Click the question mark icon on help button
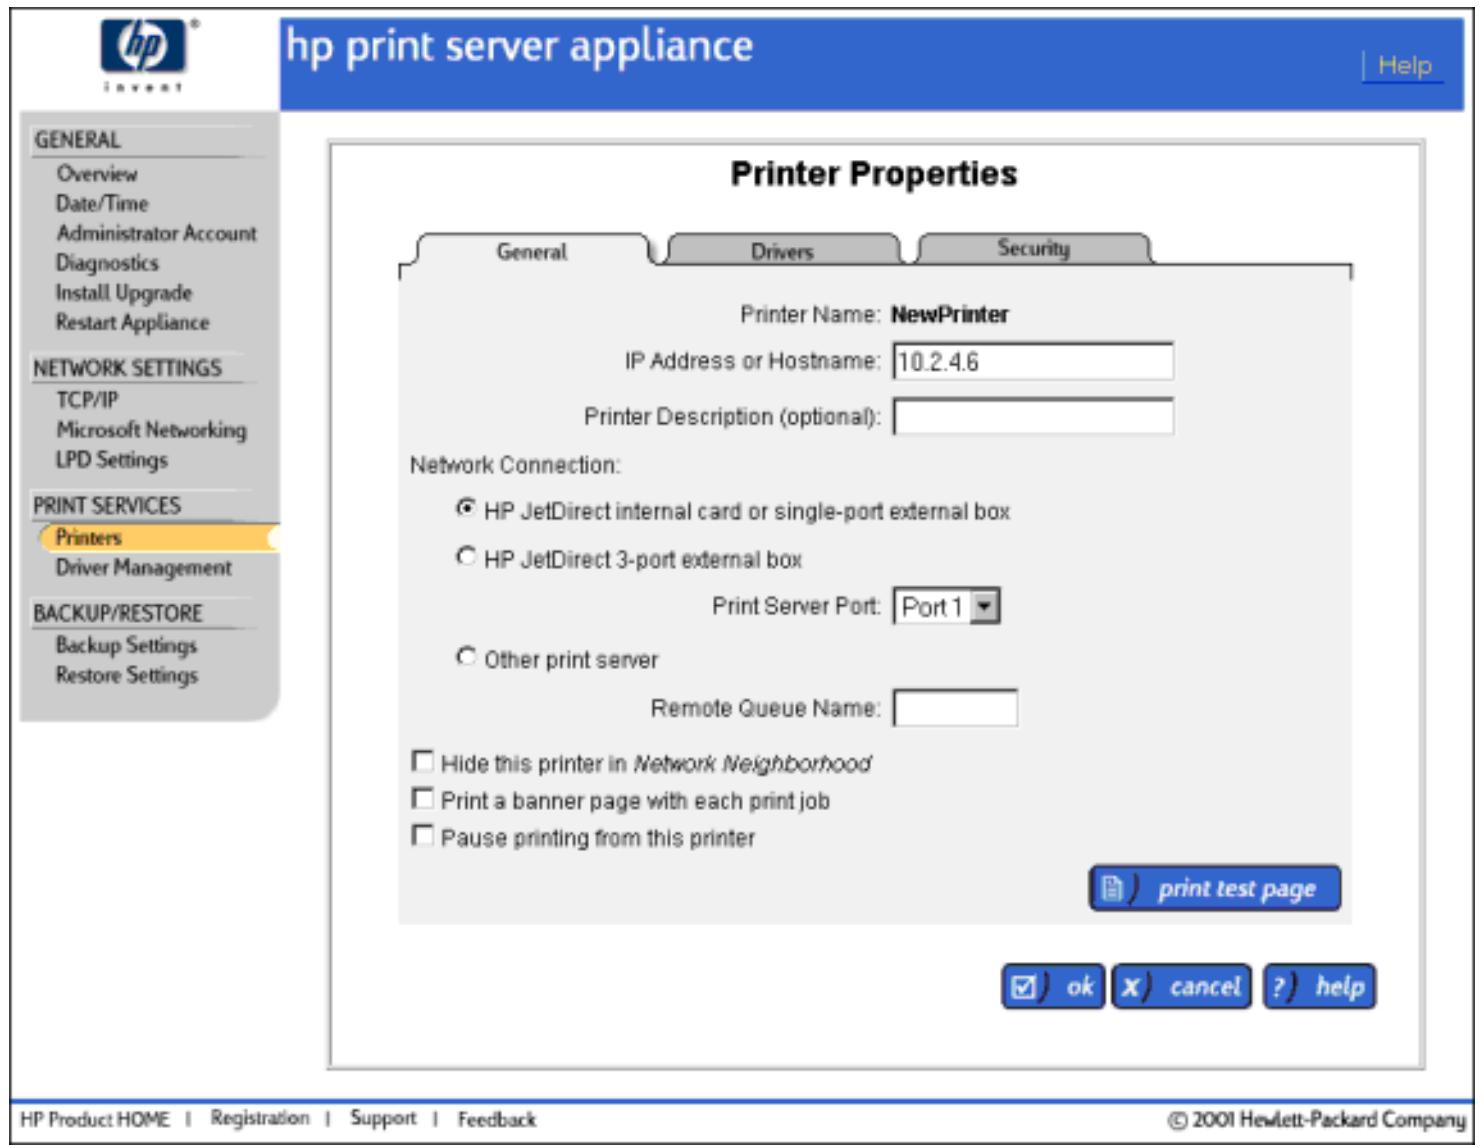 (1279, 987)
